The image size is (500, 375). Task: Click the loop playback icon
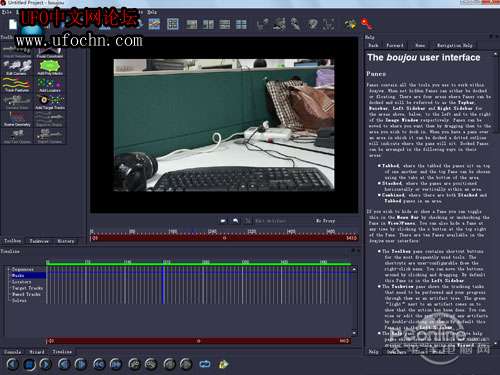point(205,364)
